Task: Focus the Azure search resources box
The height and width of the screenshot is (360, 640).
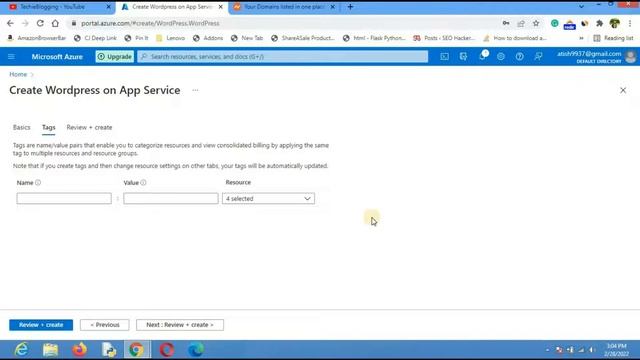Action: [283, 56]
